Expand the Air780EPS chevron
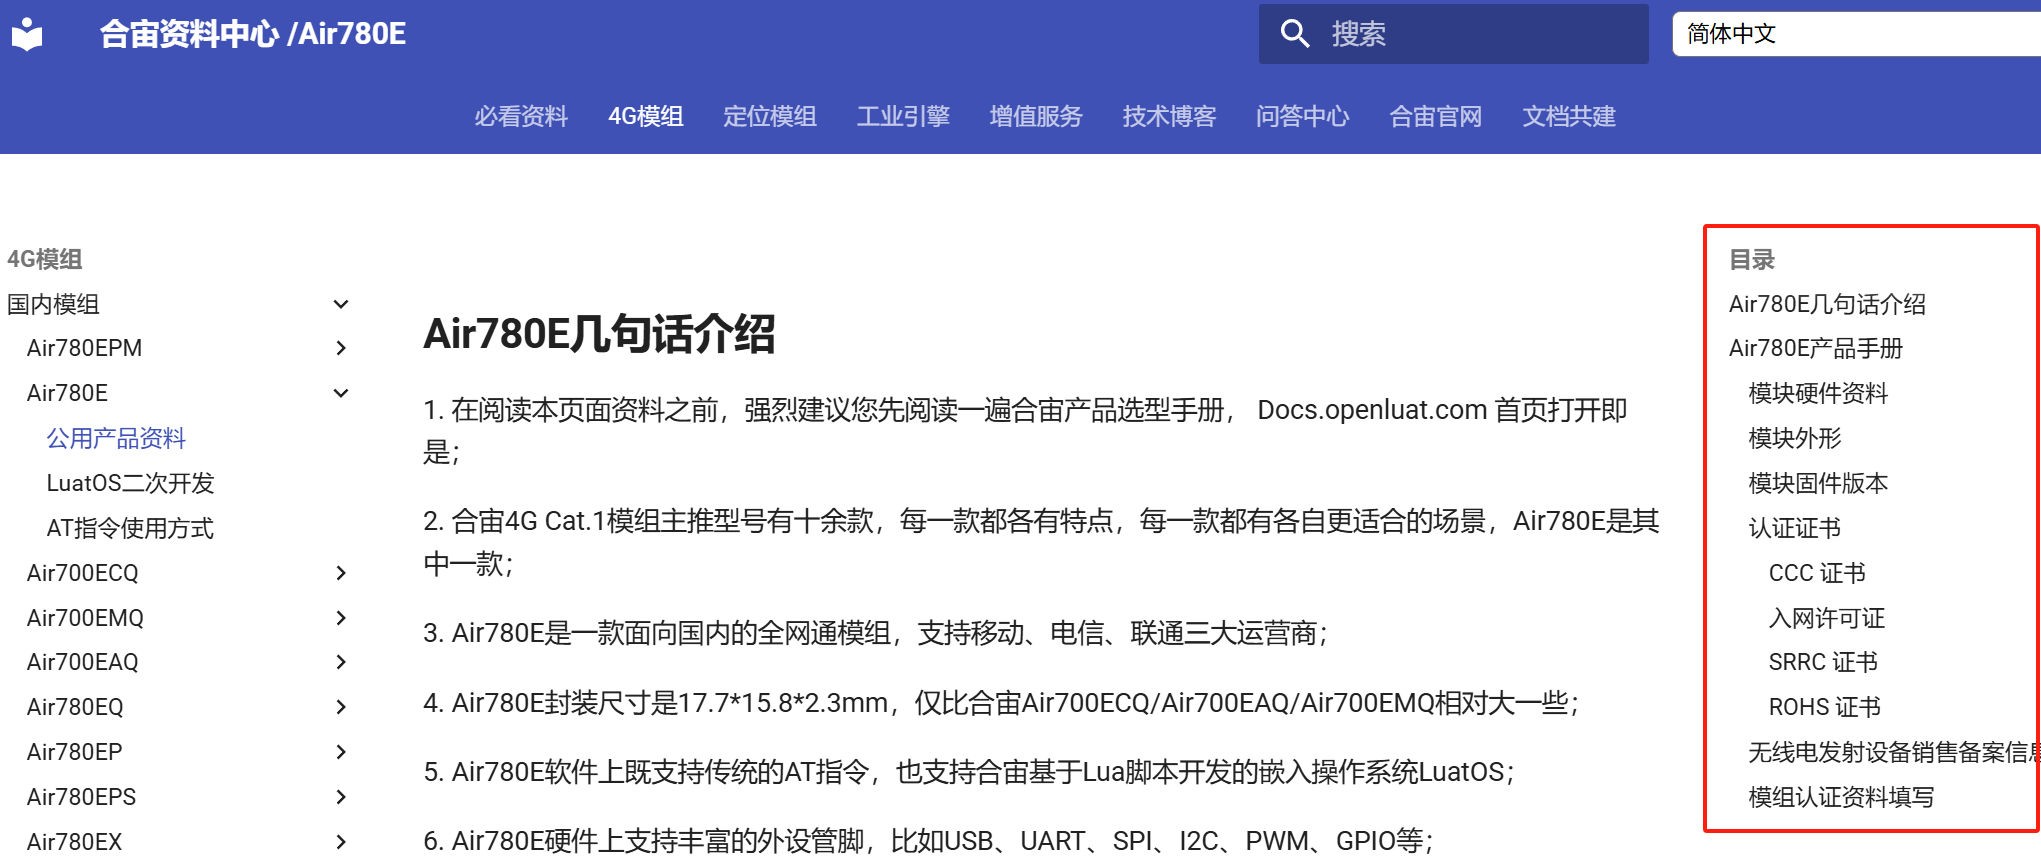2041x867 pixels. click(x=341, y=797)
